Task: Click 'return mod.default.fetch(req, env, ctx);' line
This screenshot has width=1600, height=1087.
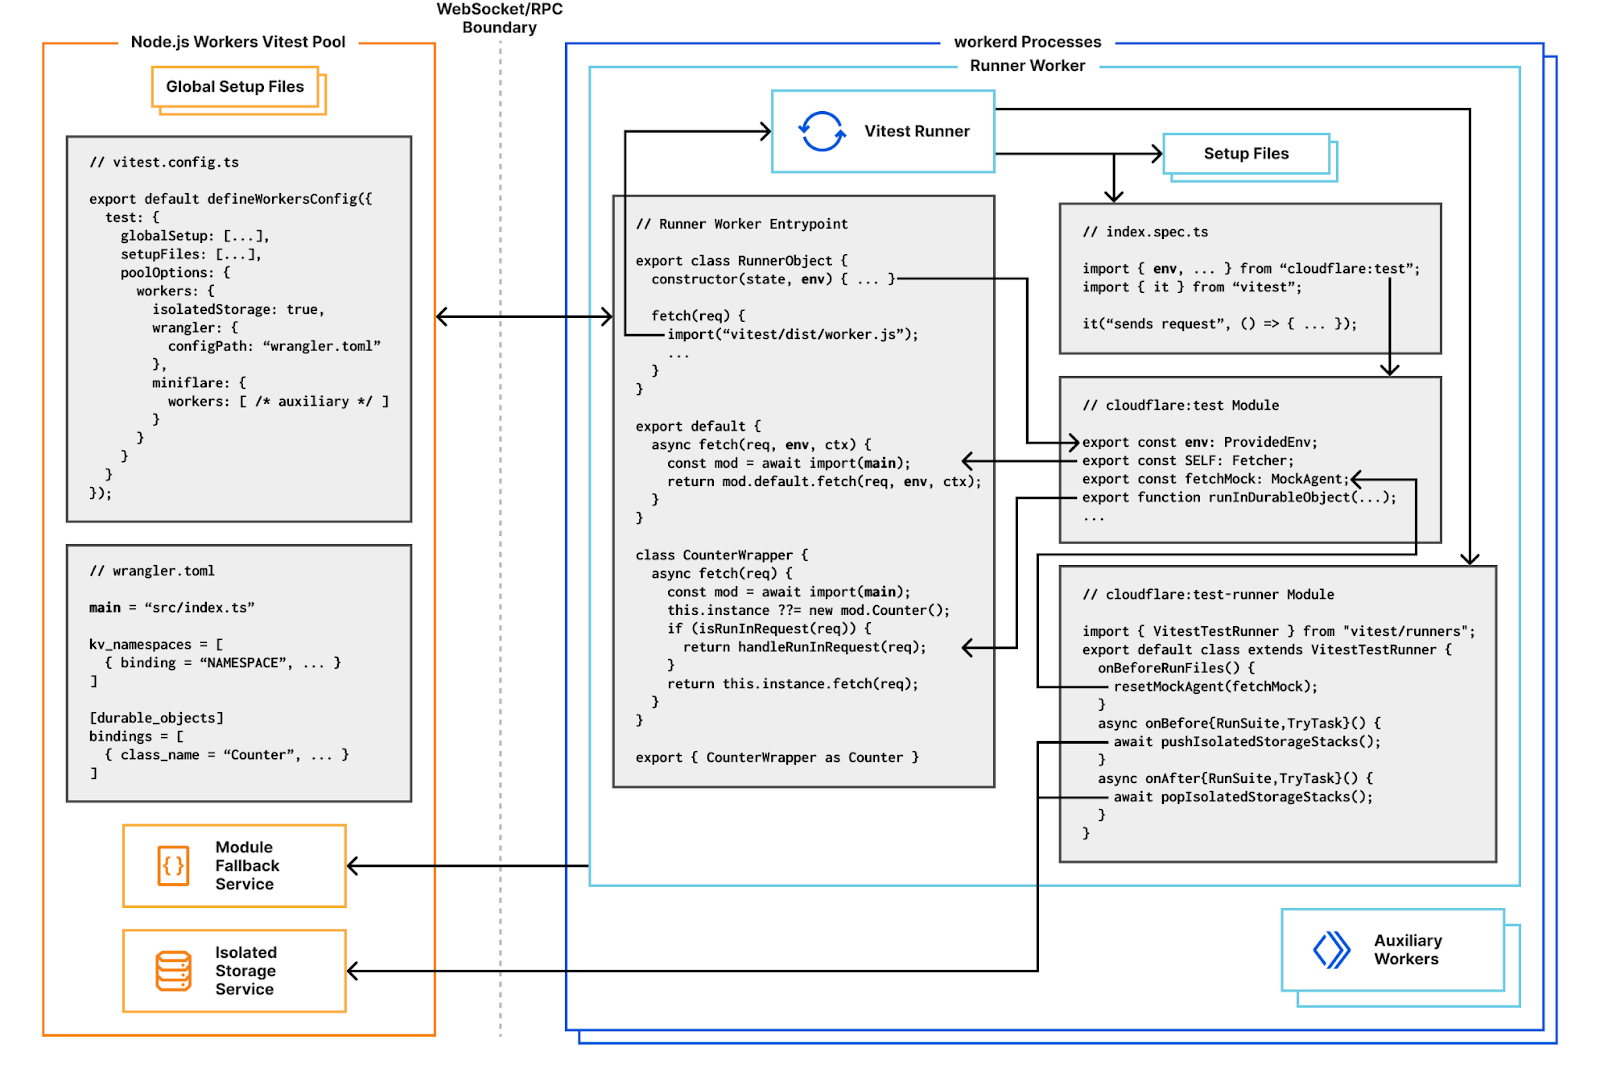Action: tap(825, 481)
